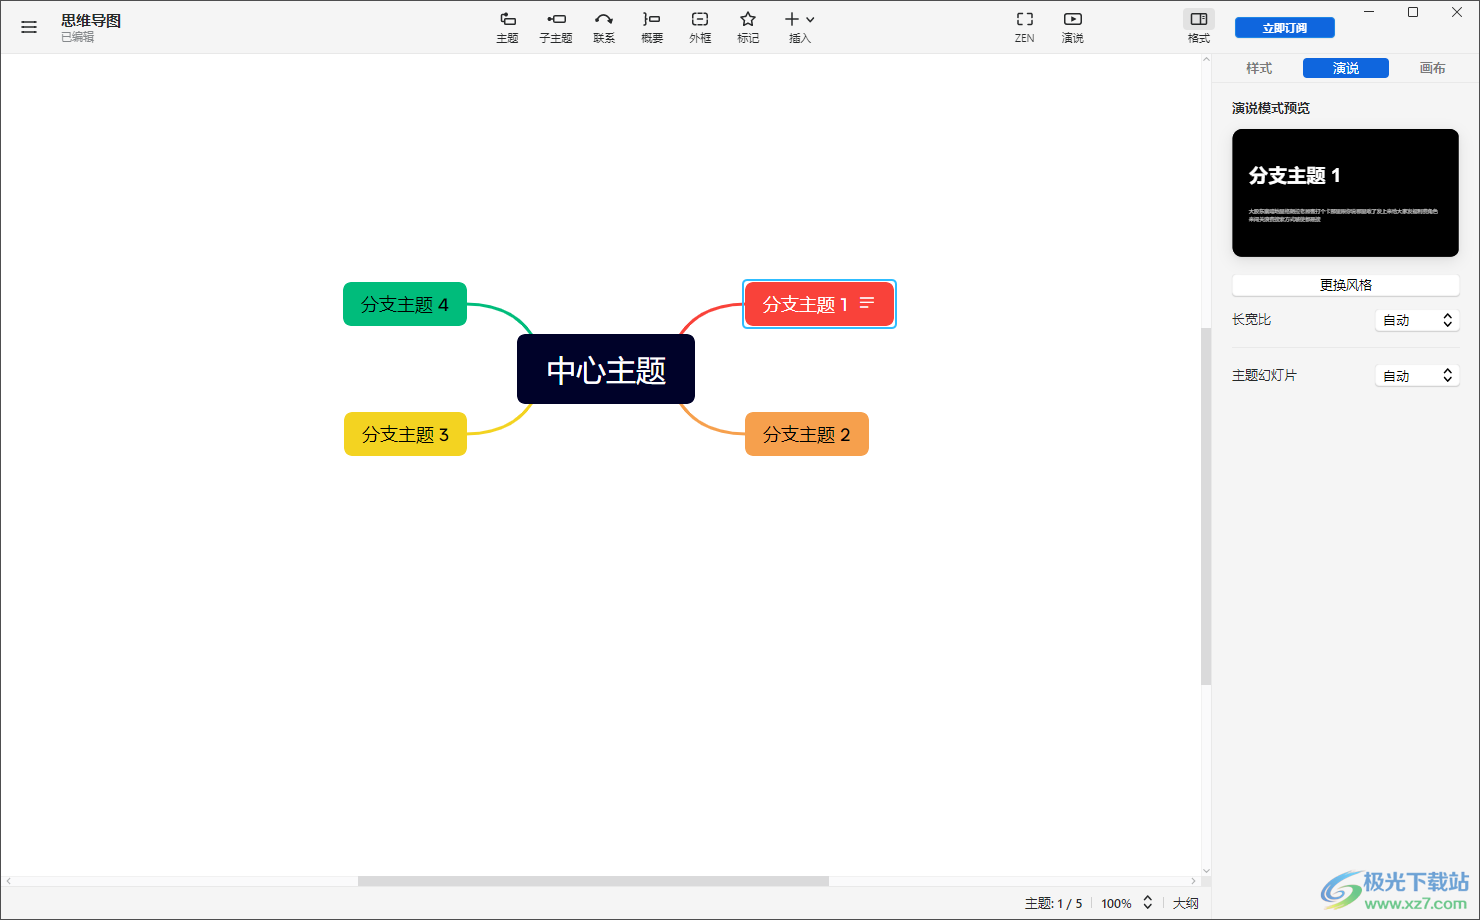
Task: Click the 已编辑 edited status text
Action: 77,37
